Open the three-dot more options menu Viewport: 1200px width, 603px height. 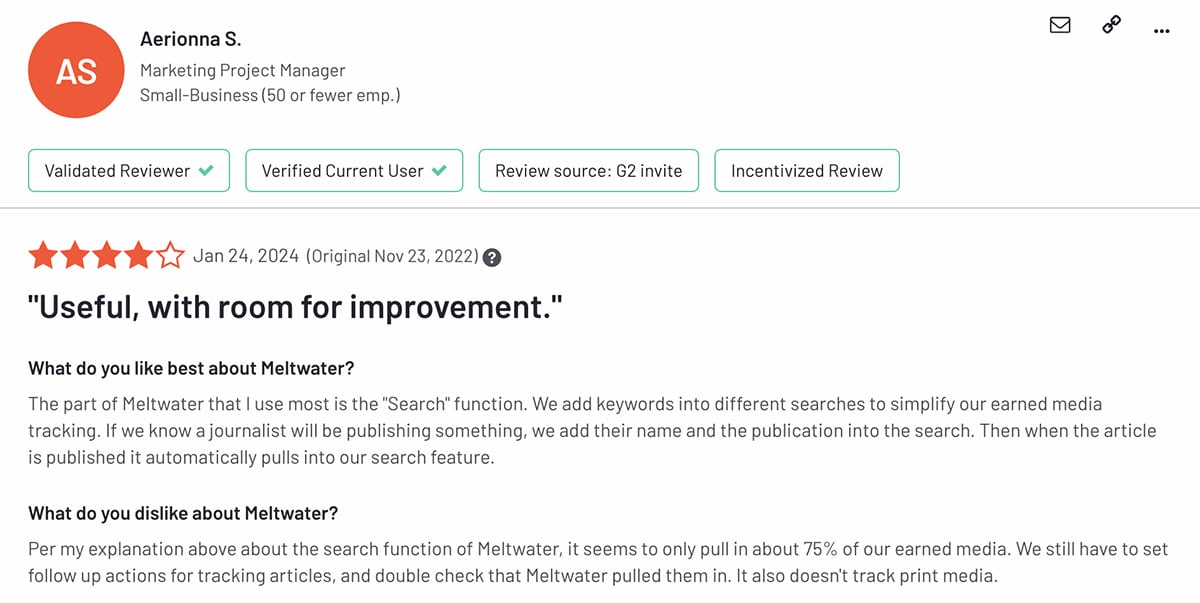[x=1161, y=31]
